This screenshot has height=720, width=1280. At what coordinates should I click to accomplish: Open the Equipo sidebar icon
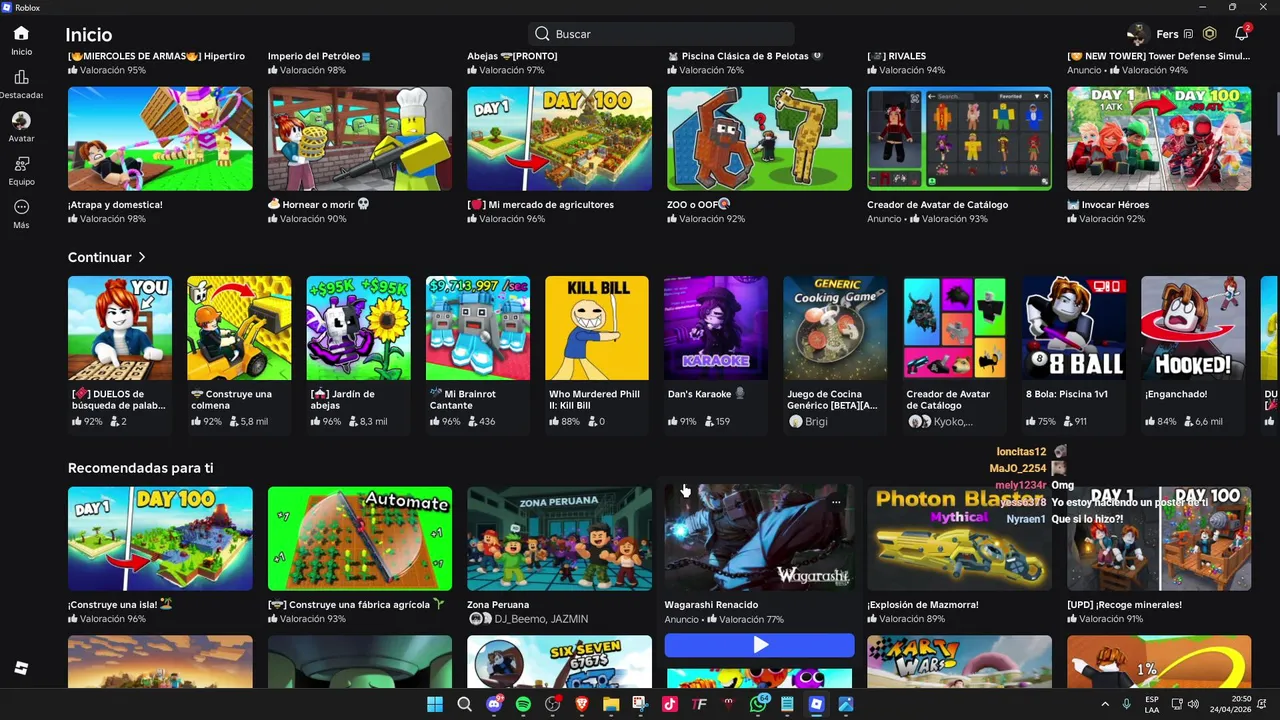tap(21, 164)
